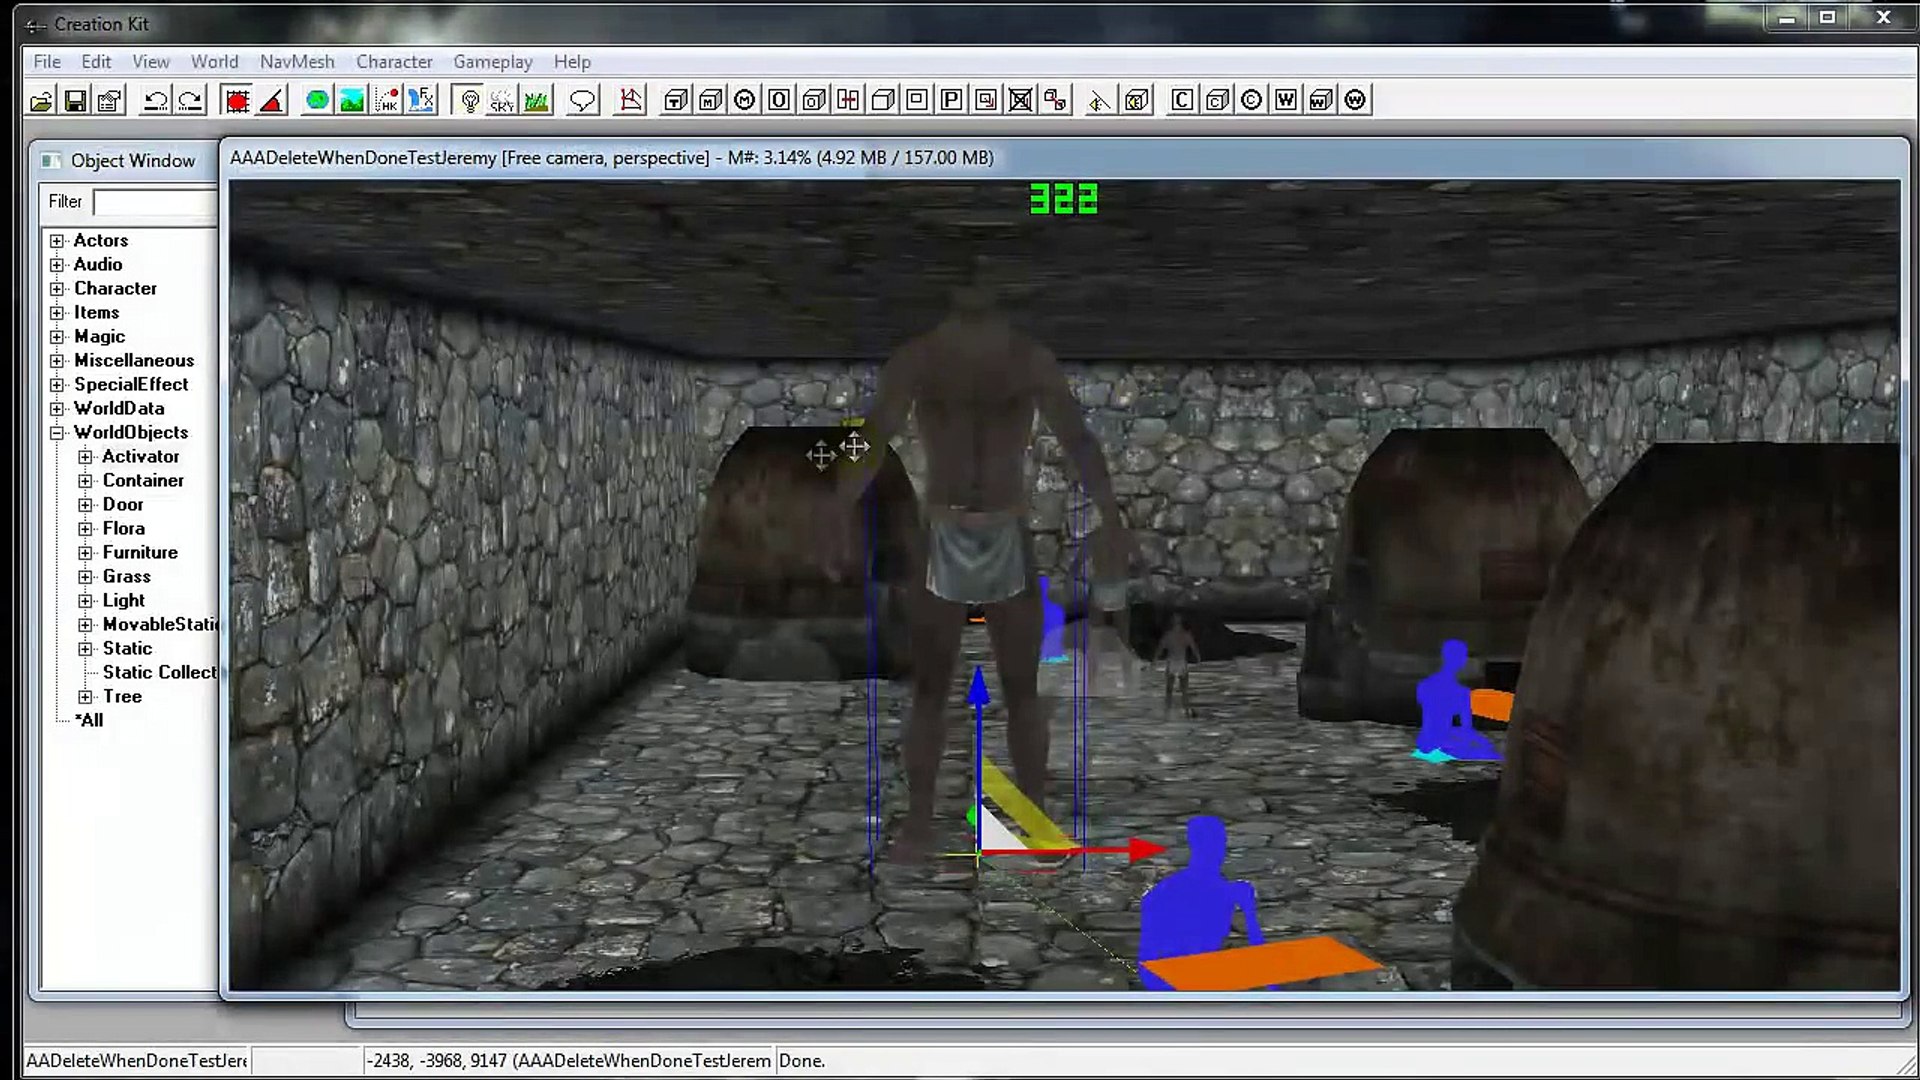
Task: Open the Landscape editing icon
Action: [352, 100]
